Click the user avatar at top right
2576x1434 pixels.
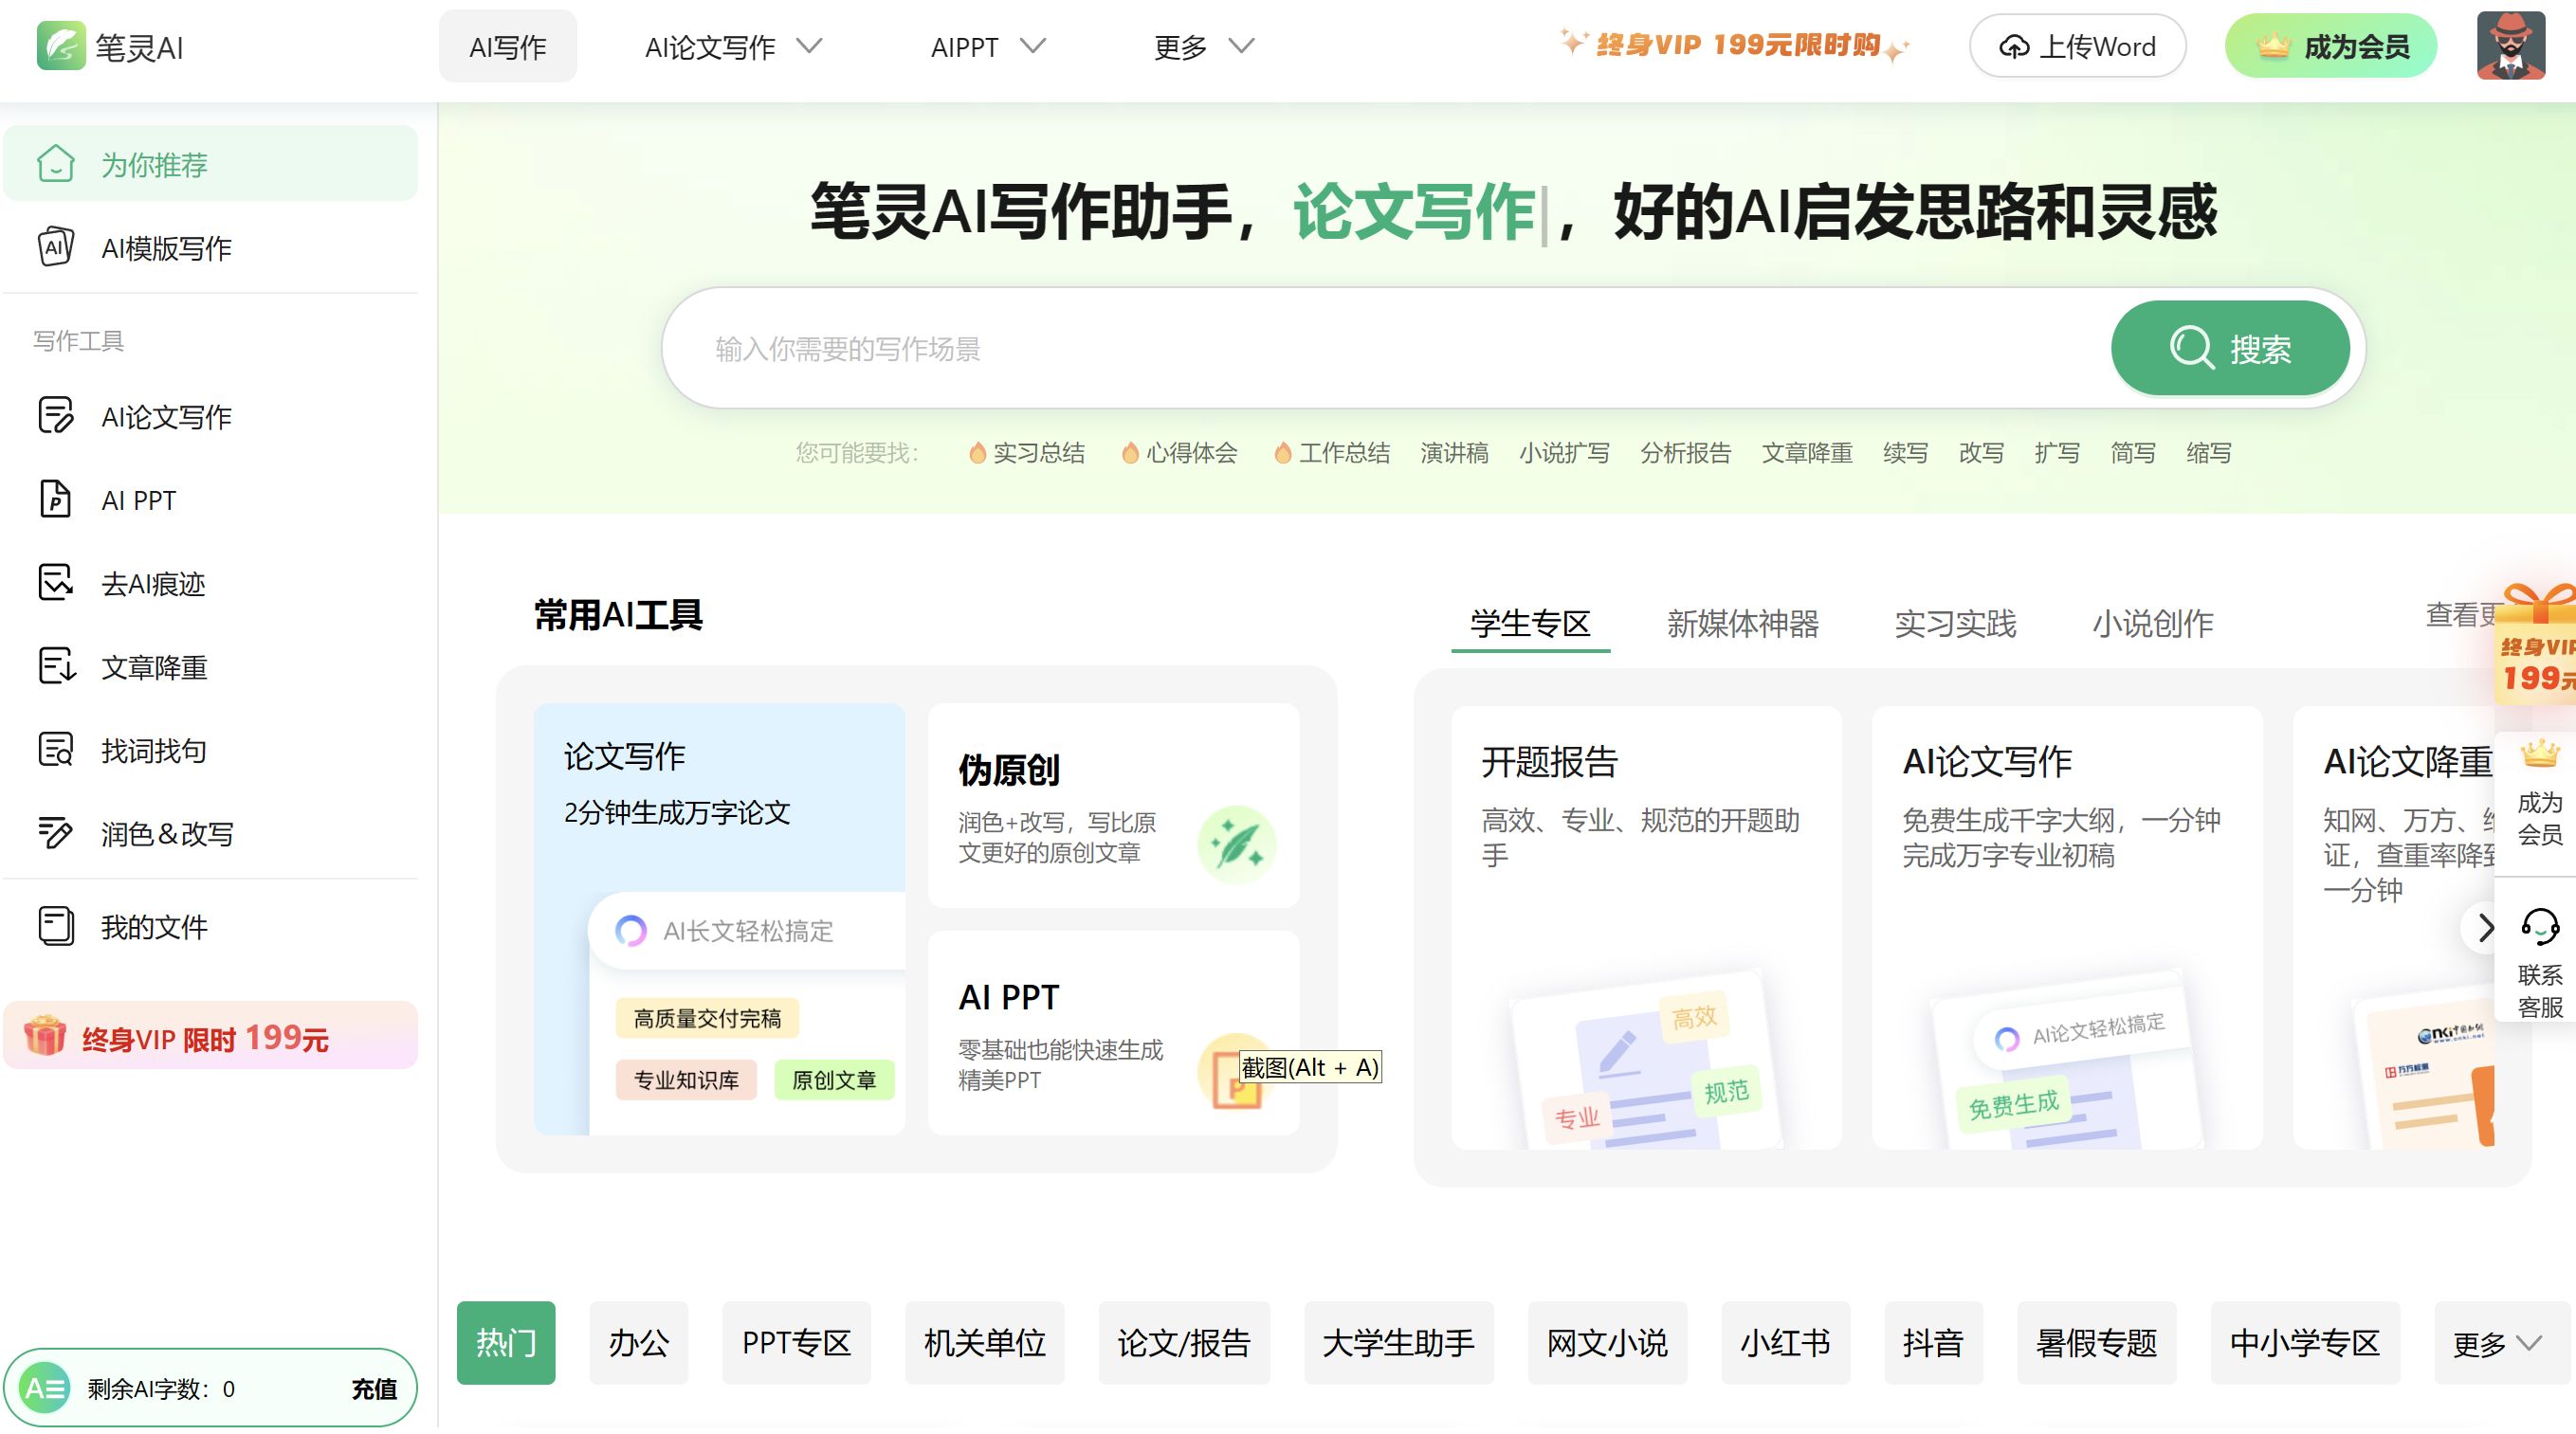click(x=2510, y=46)
